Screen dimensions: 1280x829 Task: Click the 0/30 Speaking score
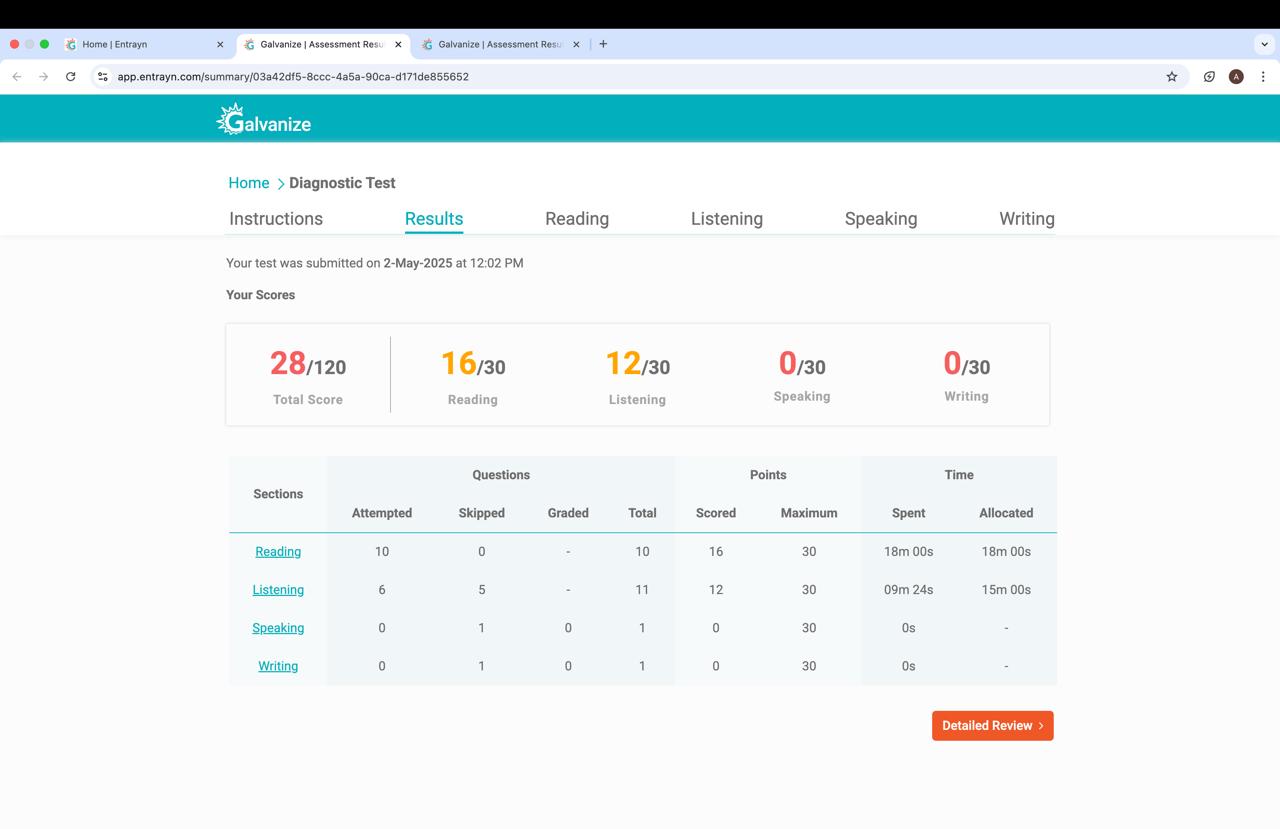[x=802, y=364]
